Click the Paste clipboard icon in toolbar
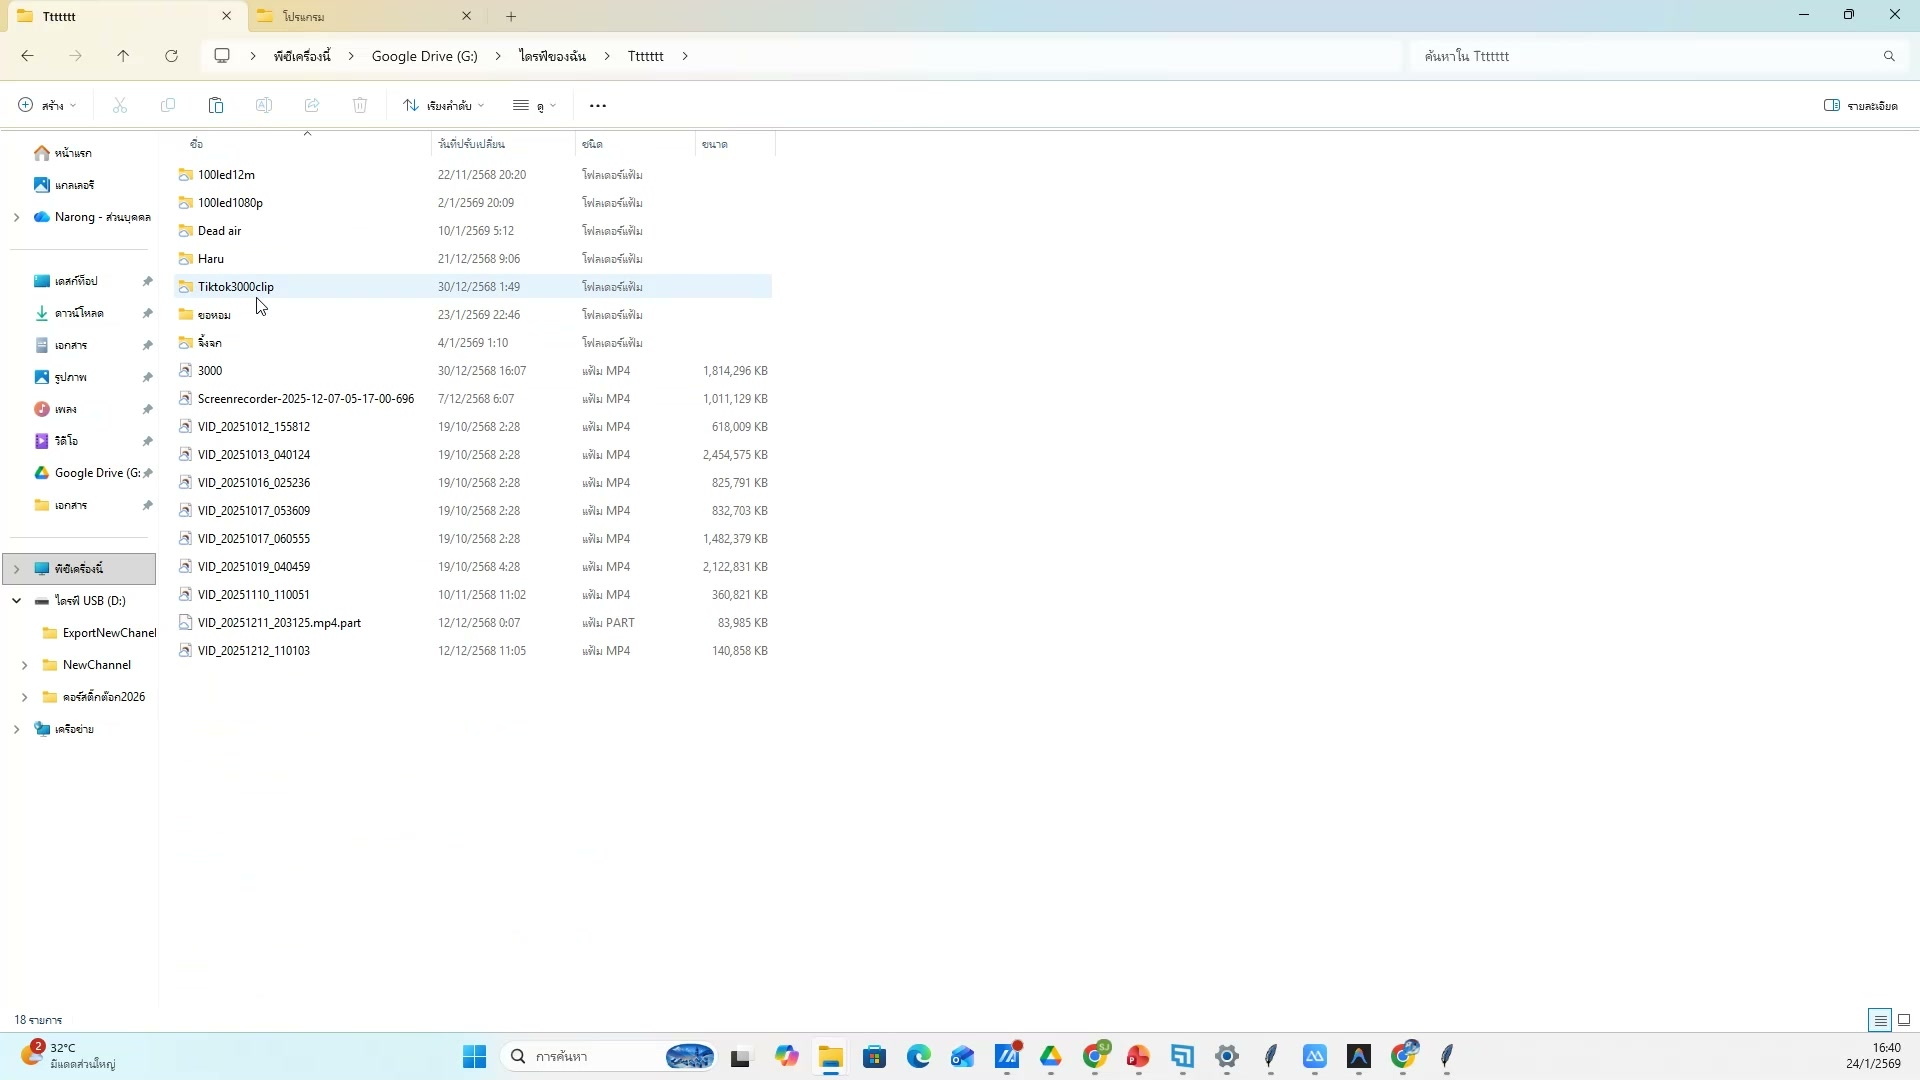 coord(215,105)
